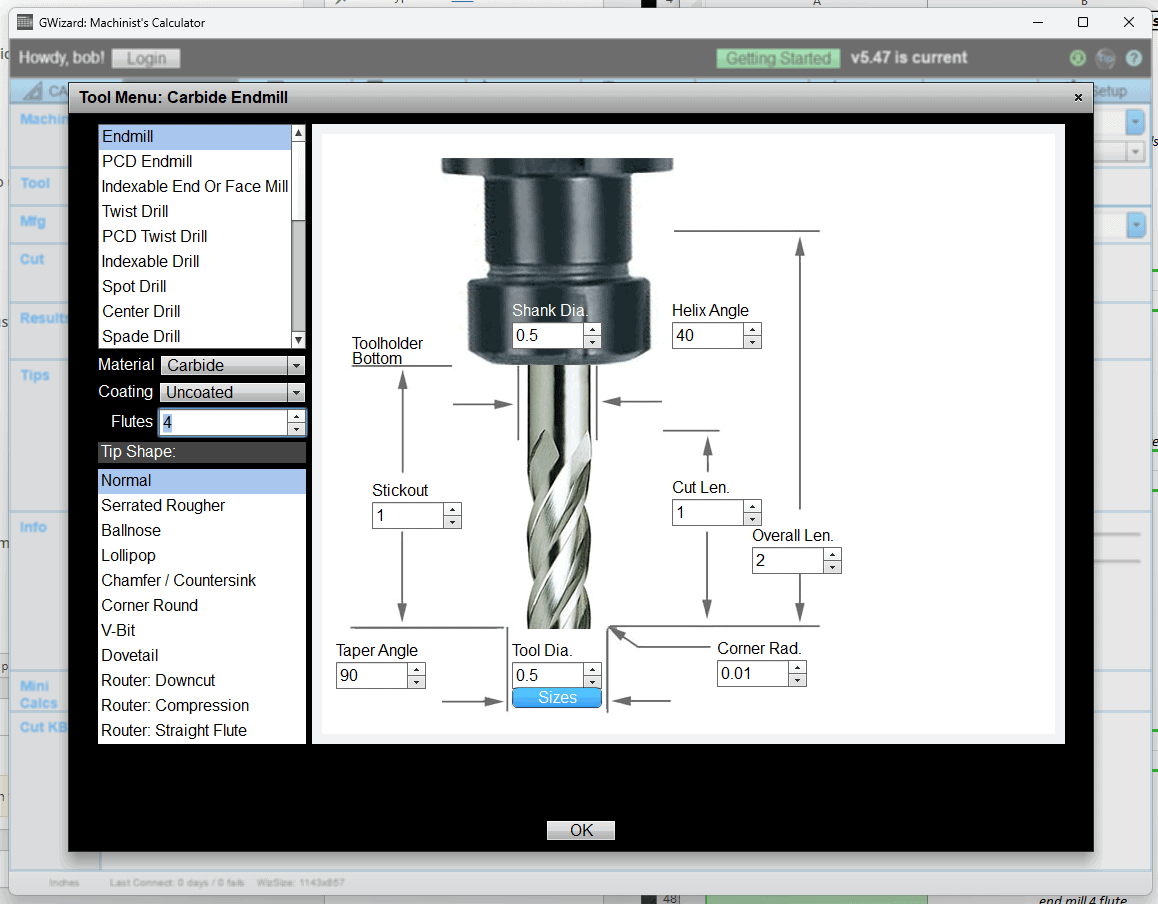Click the green status icon near Help
1158x904 pixels.
pos(1077,58)
